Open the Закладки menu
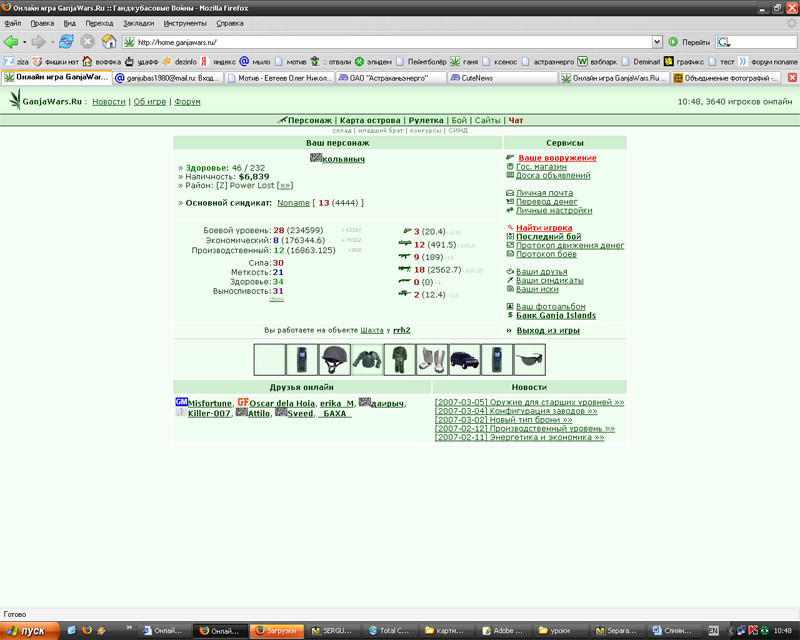The height and width of the screenshot is (640, 800). (138, 23)
